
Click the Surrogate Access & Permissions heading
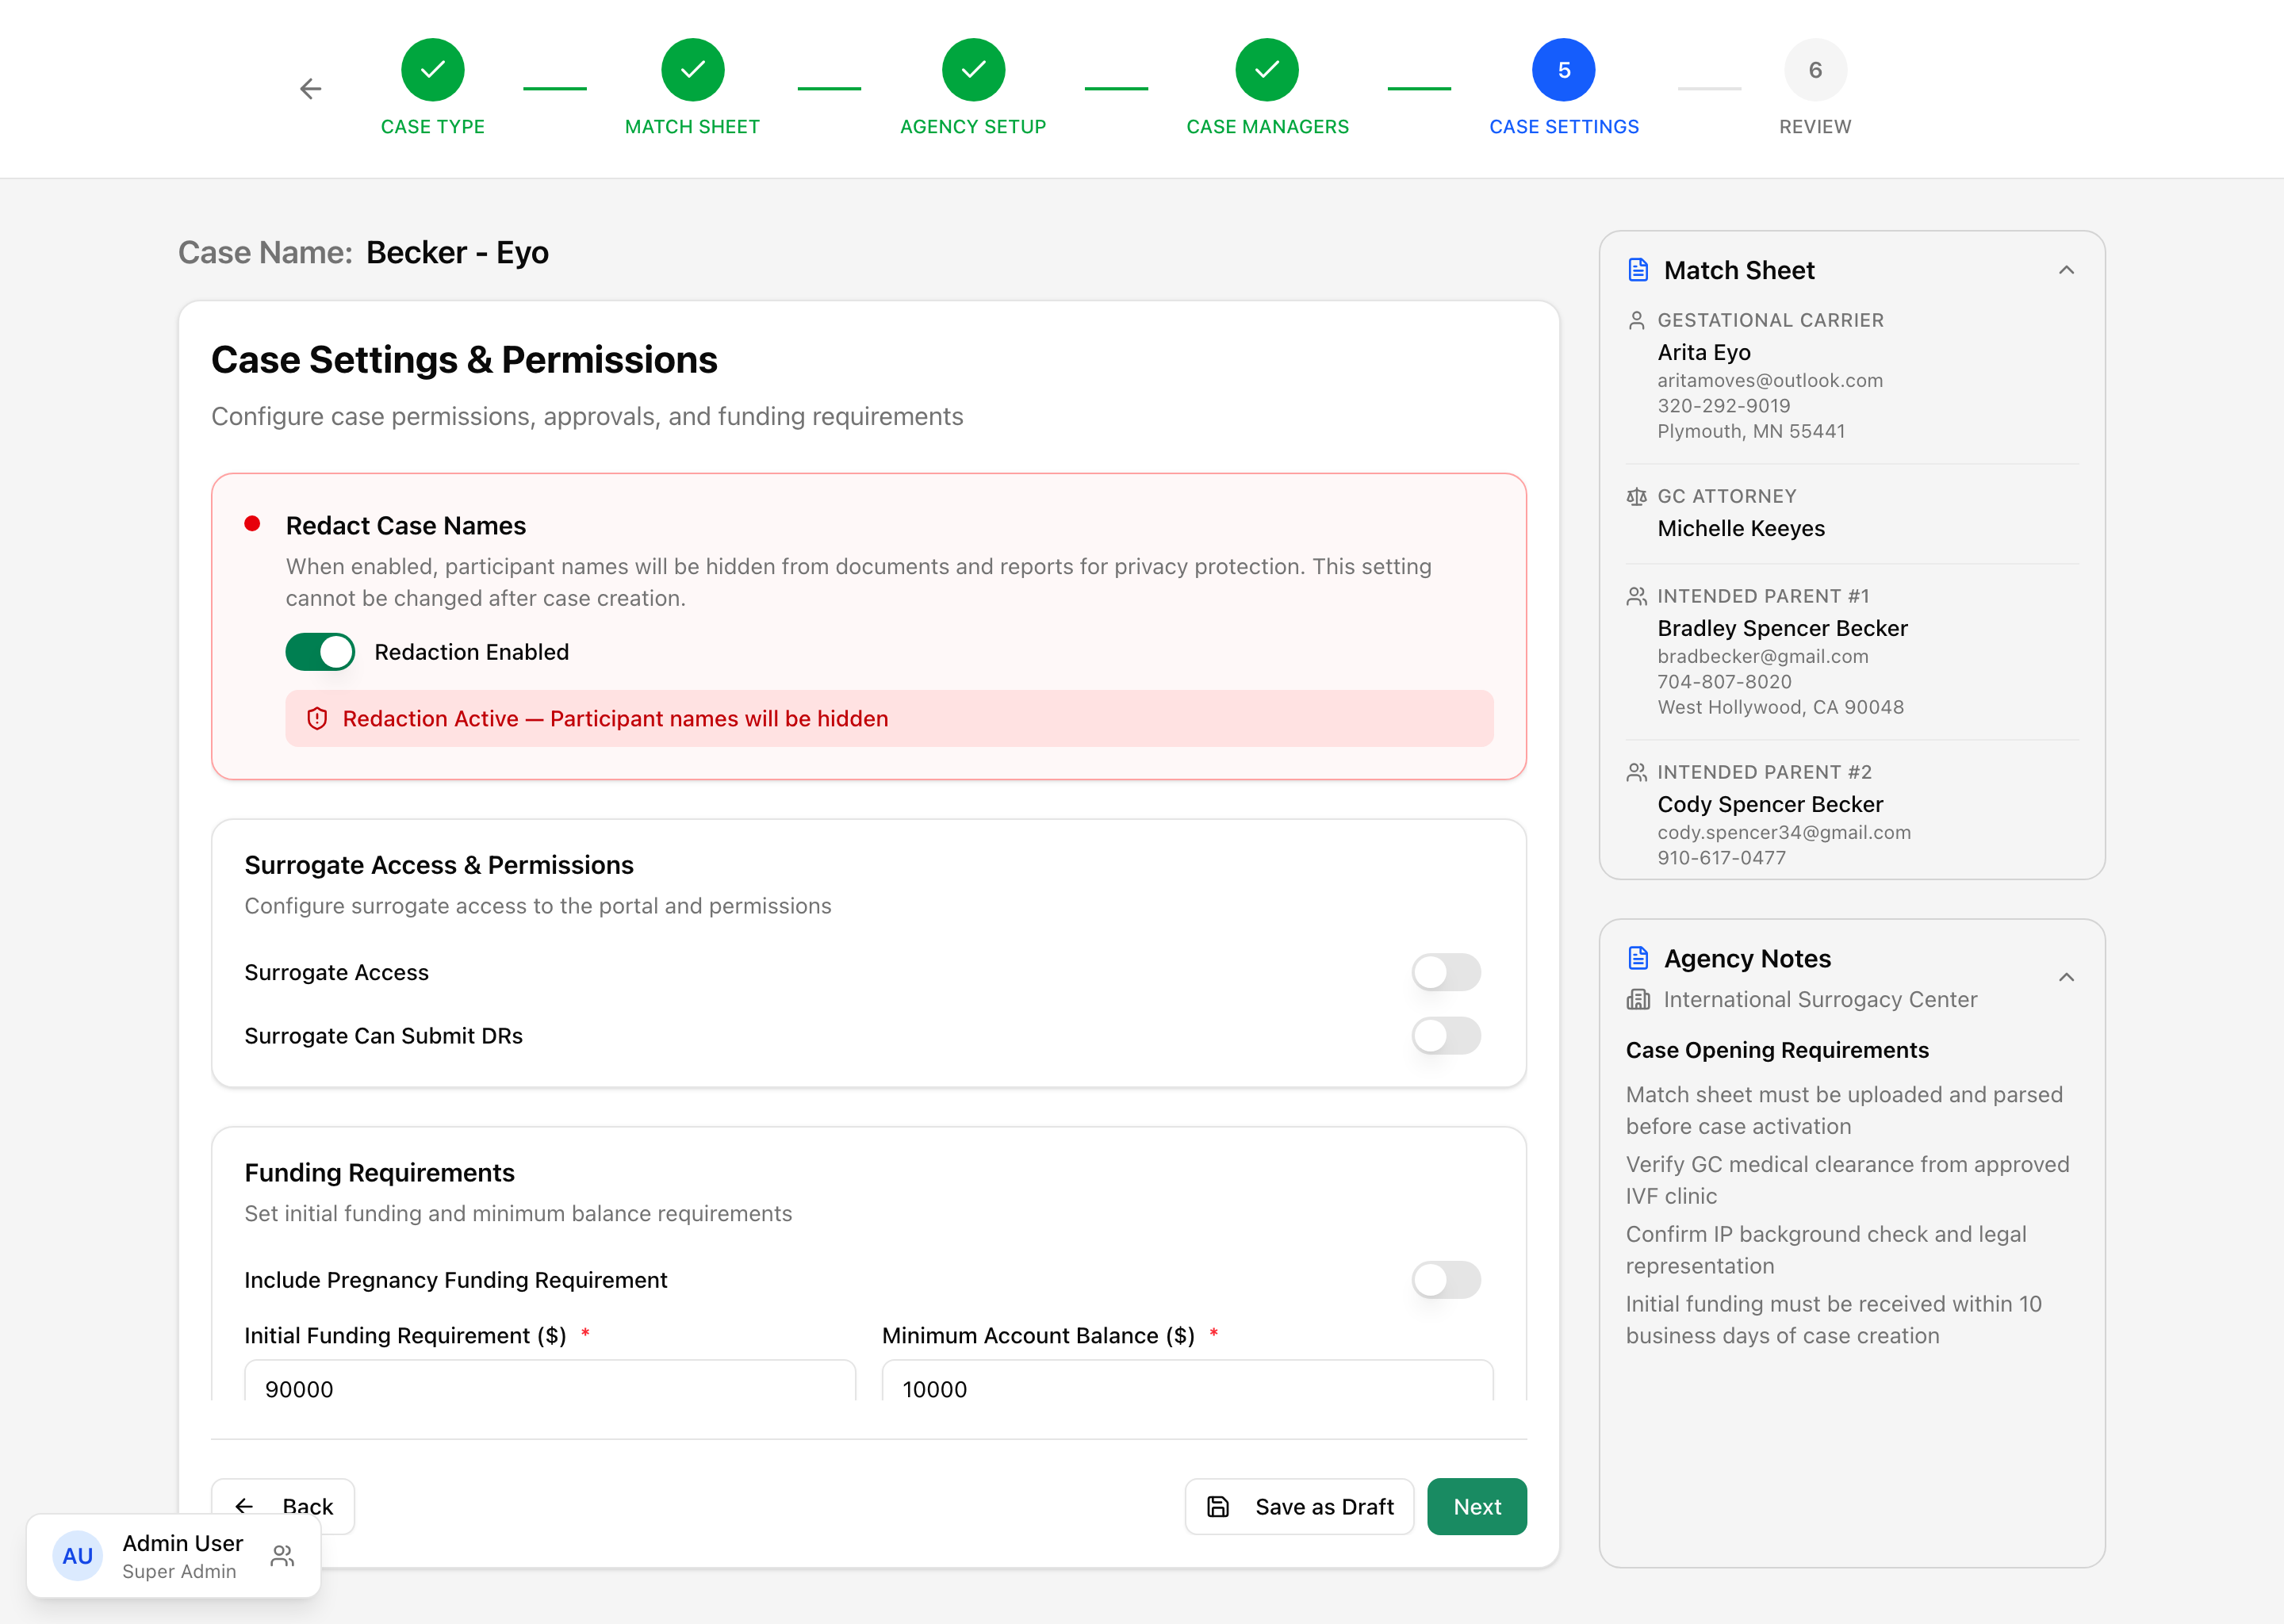point(439,865)
